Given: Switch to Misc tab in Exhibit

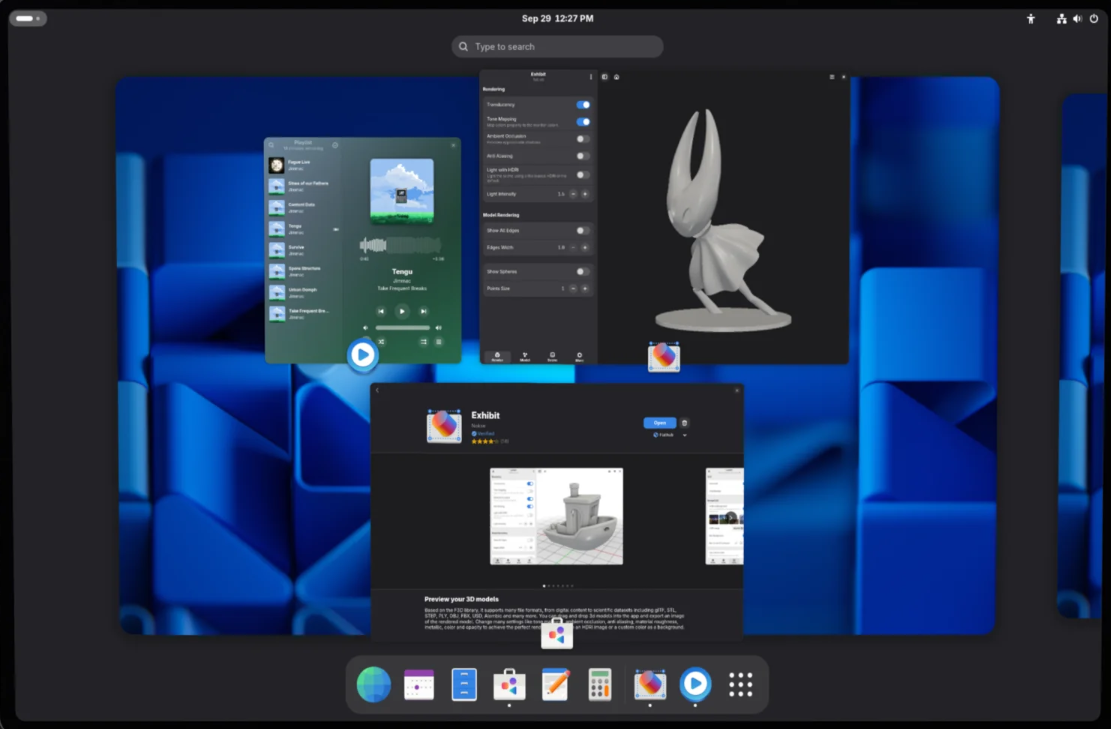Looking at the screenshot, I should [x=580, y=356].
